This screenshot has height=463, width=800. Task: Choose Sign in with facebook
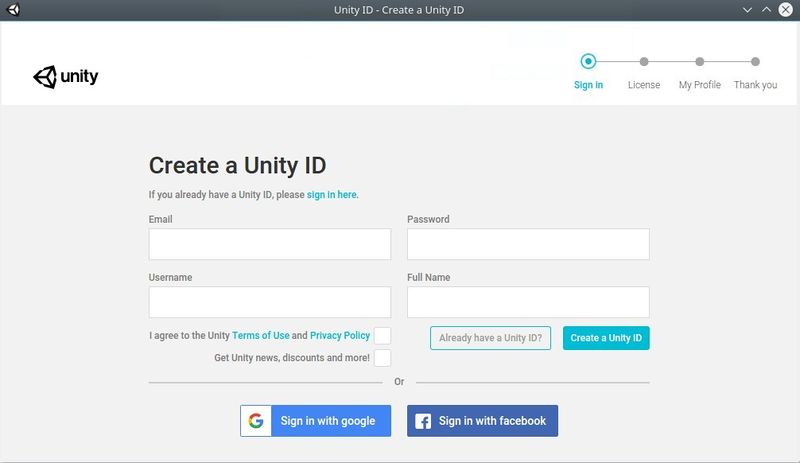(482, 421)
